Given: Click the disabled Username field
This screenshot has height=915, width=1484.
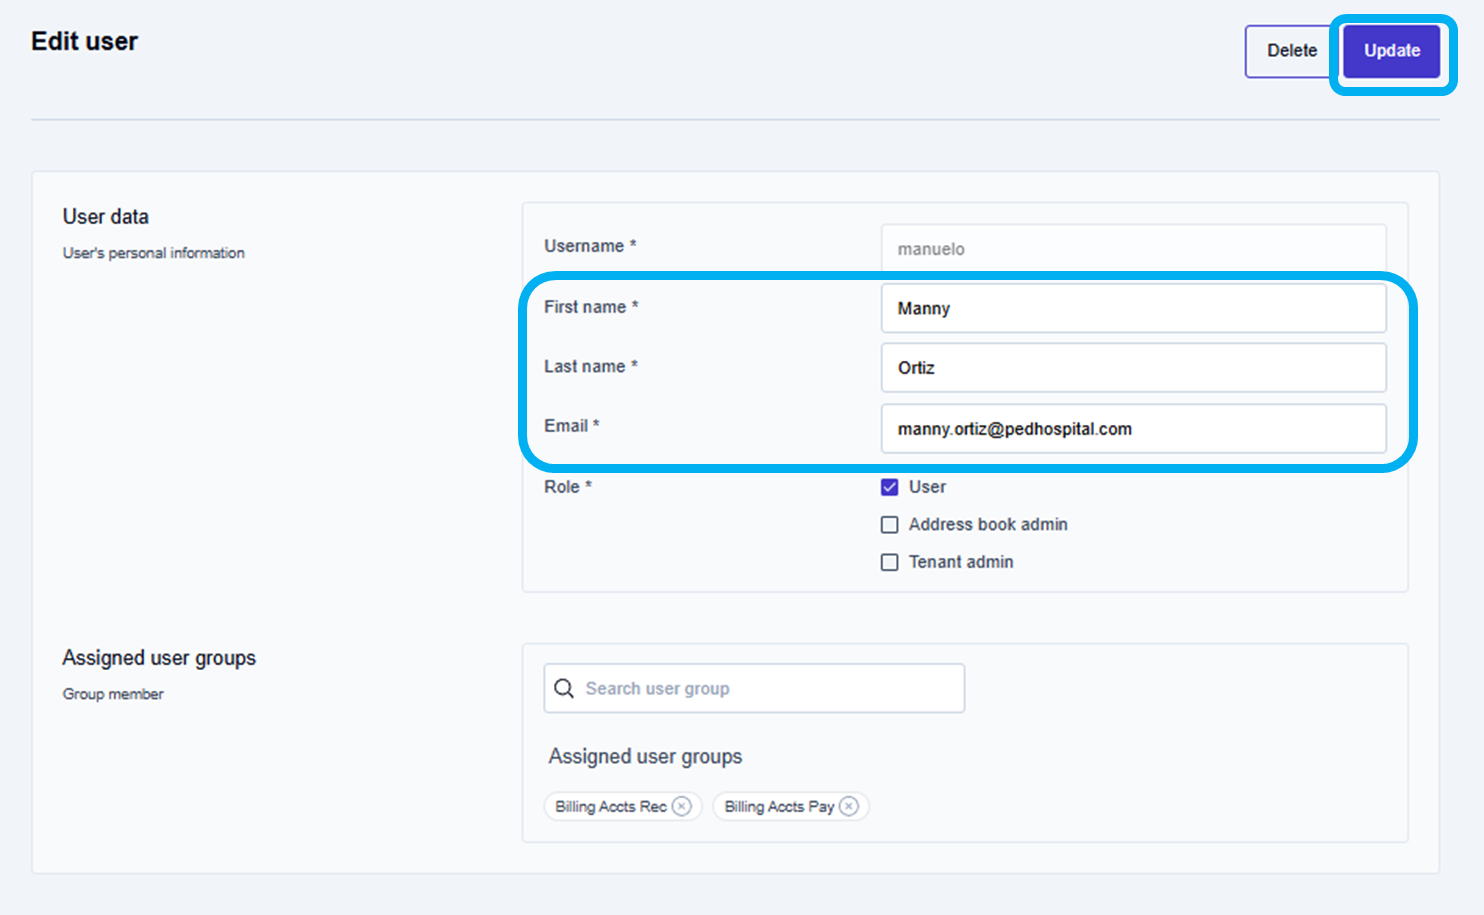Looking at the screenshot, I should click(x=1133, y=249).
